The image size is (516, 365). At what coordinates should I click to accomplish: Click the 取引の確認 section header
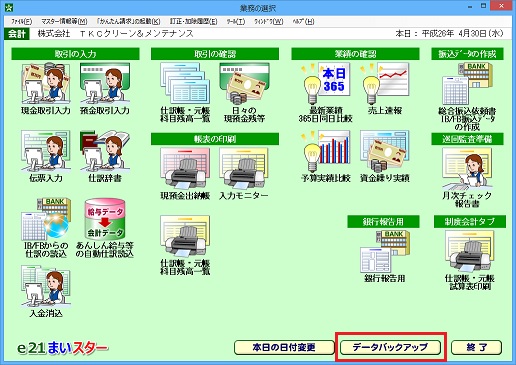pyautogui.click(x=215, y=54)
